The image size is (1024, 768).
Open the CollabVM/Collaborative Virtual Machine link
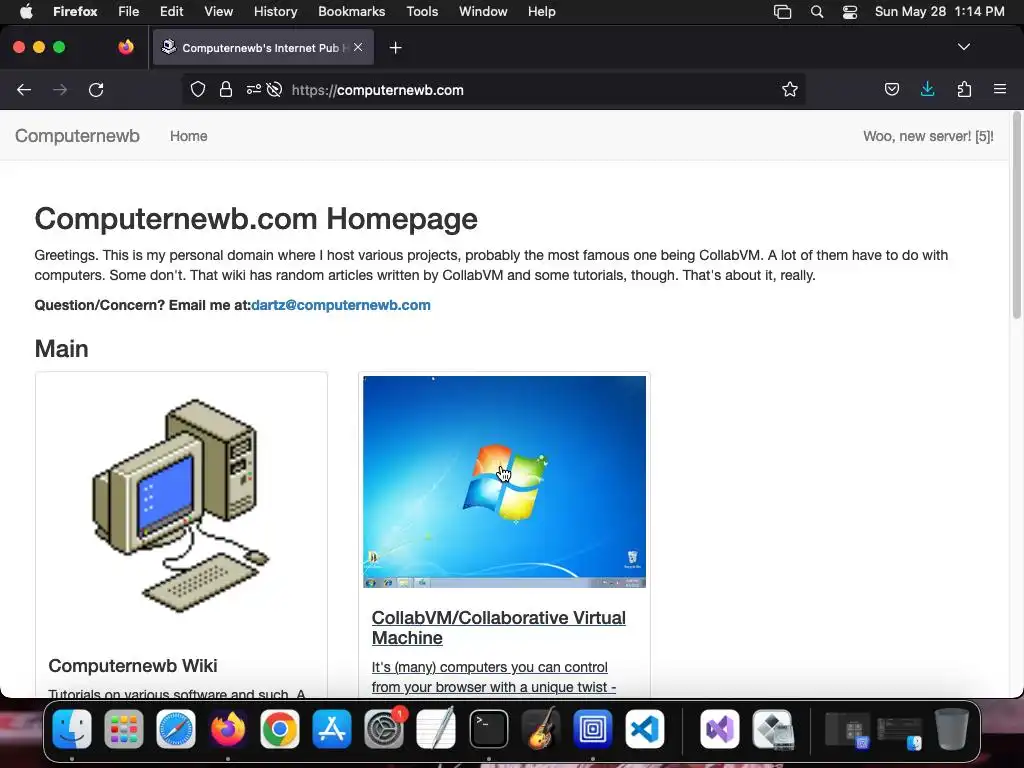tap(499, 628)
